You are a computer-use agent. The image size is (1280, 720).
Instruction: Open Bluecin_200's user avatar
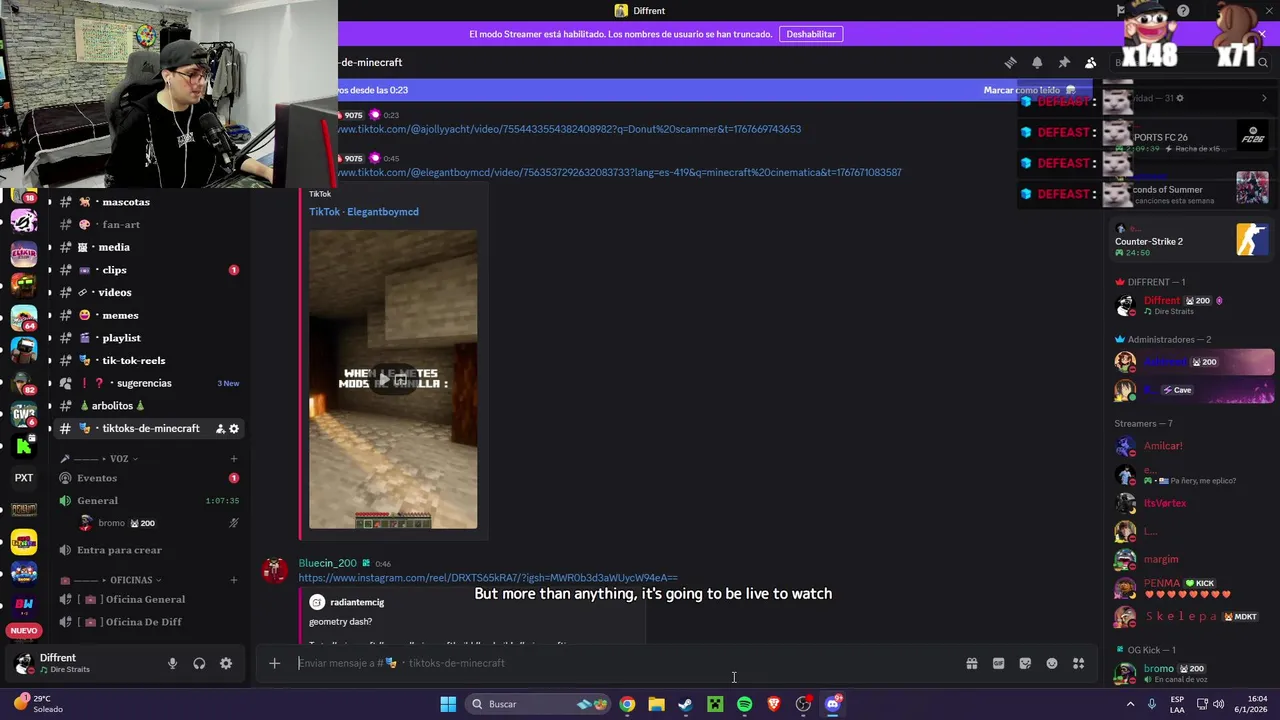(275, 570)
